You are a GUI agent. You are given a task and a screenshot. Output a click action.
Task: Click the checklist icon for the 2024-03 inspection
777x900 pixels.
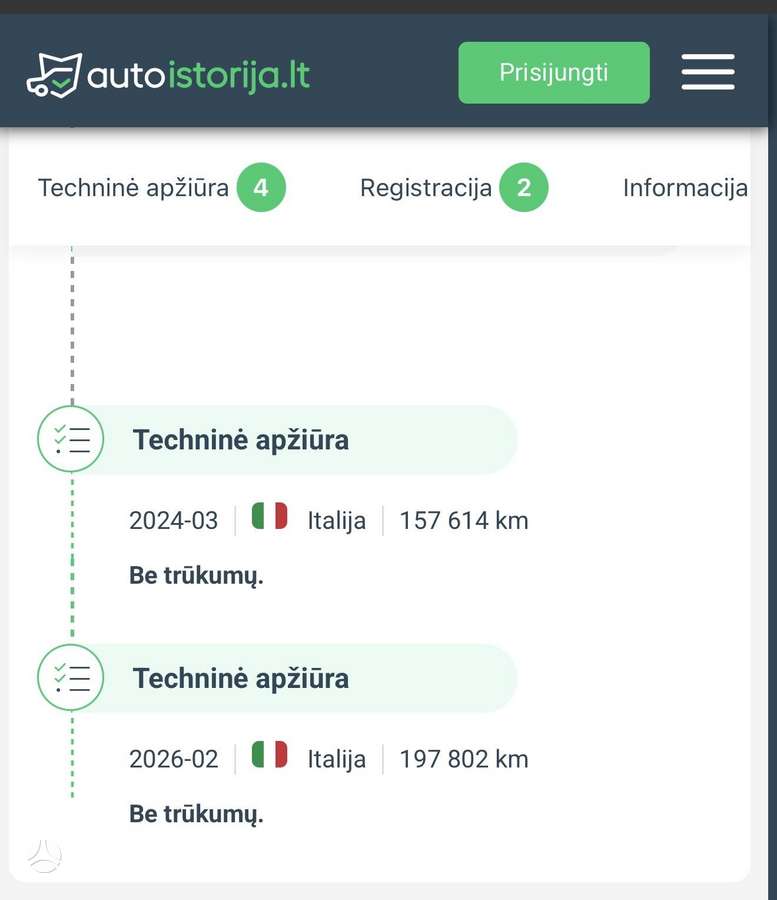pos(71,439)
